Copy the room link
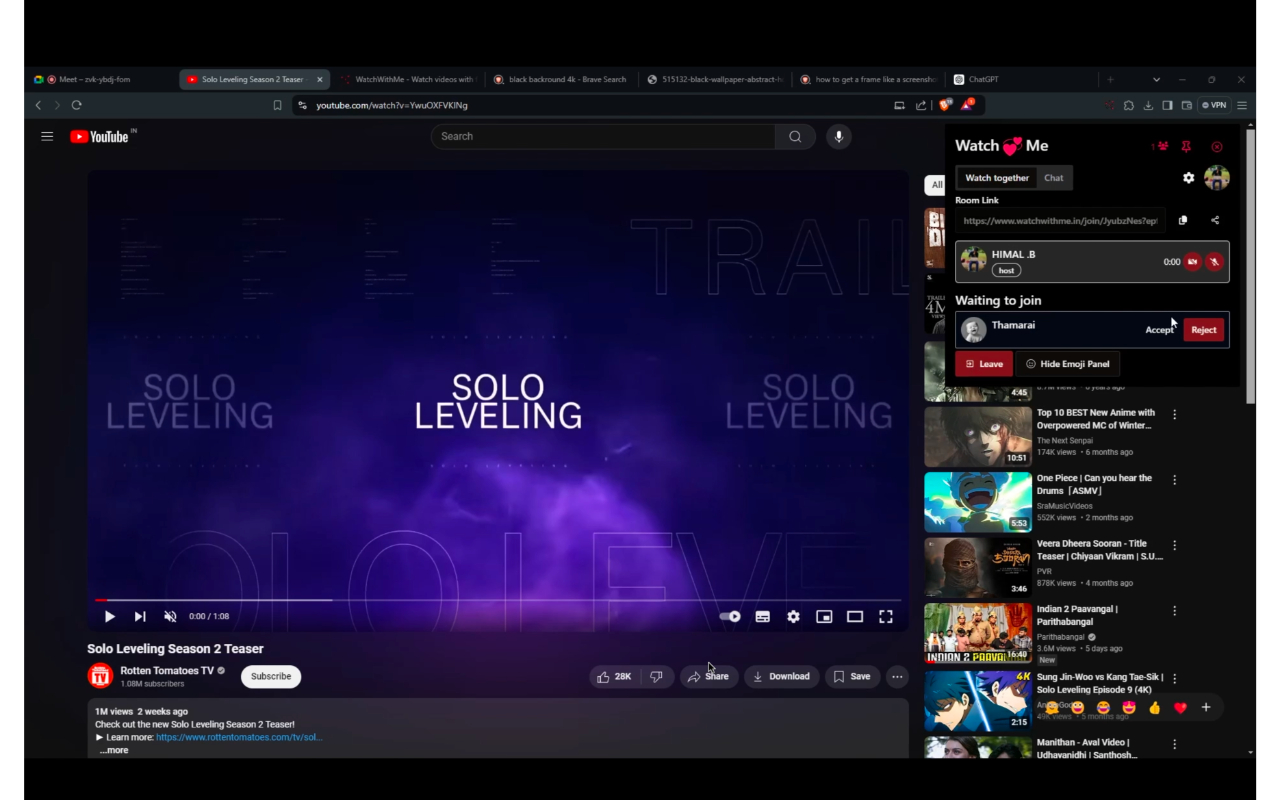 [x=1183, y=220]
